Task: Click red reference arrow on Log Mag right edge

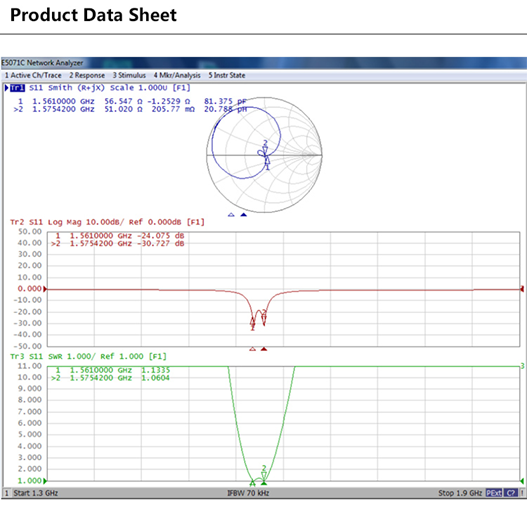Action: pos(522,289)
